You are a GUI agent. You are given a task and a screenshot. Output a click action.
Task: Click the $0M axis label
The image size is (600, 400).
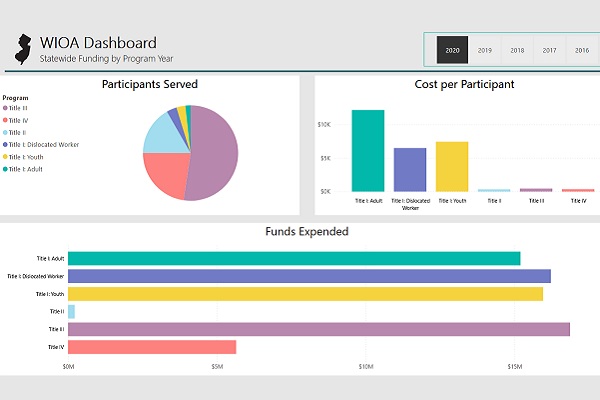(68, 367)
